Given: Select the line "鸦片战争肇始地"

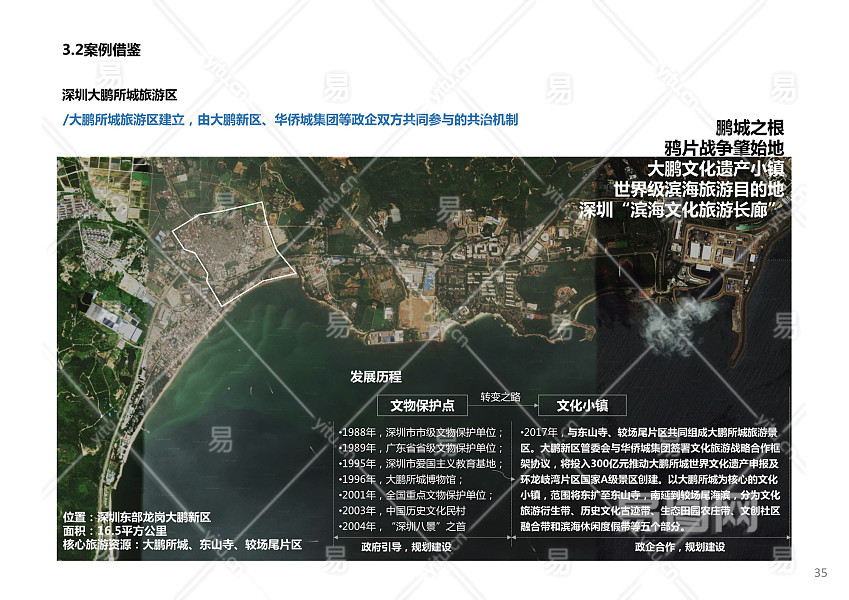Looking at the screenshot, I should click(724, 148).
